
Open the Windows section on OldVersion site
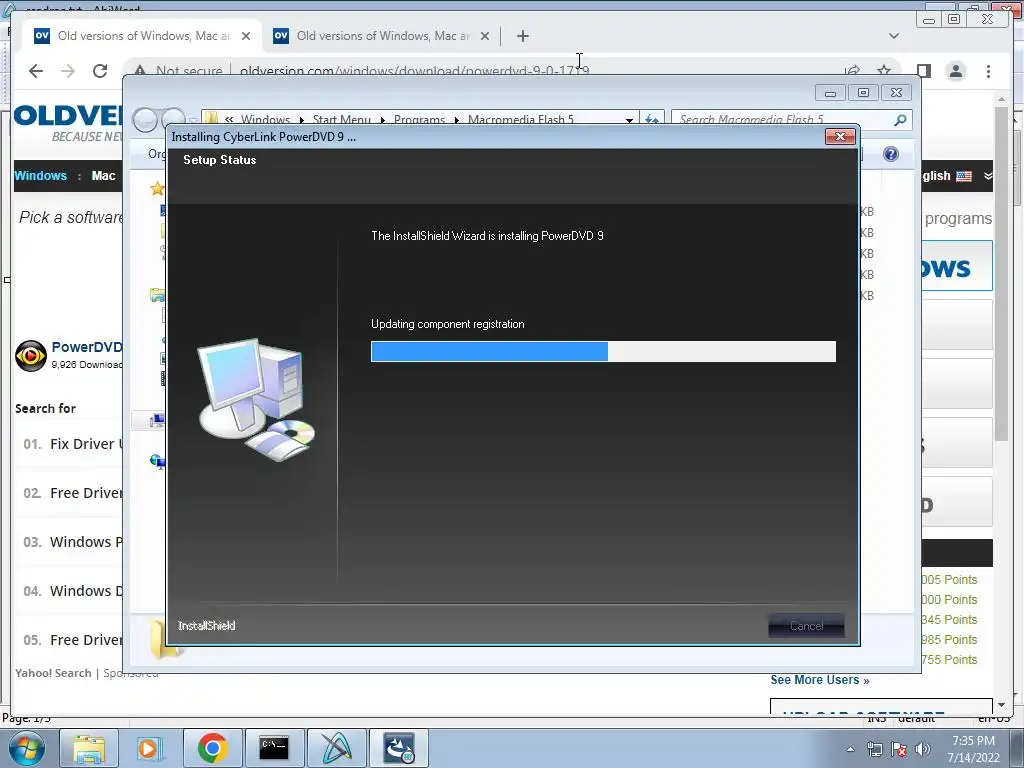[x=40, y=176]
